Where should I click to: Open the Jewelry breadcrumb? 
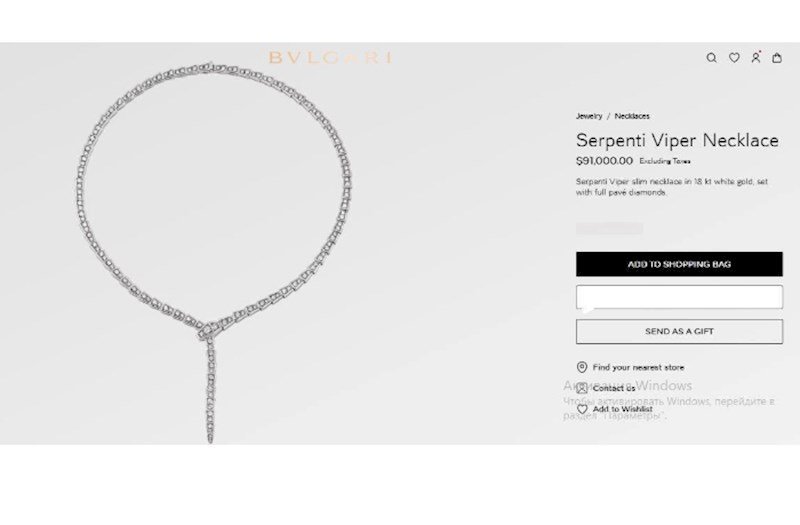pyautogui.click(x=589, y=116)
